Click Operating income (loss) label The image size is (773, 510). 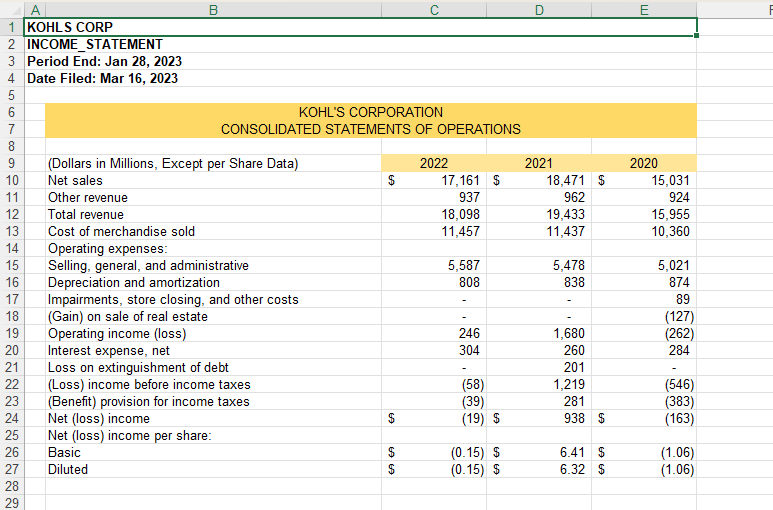pos(117,334)
